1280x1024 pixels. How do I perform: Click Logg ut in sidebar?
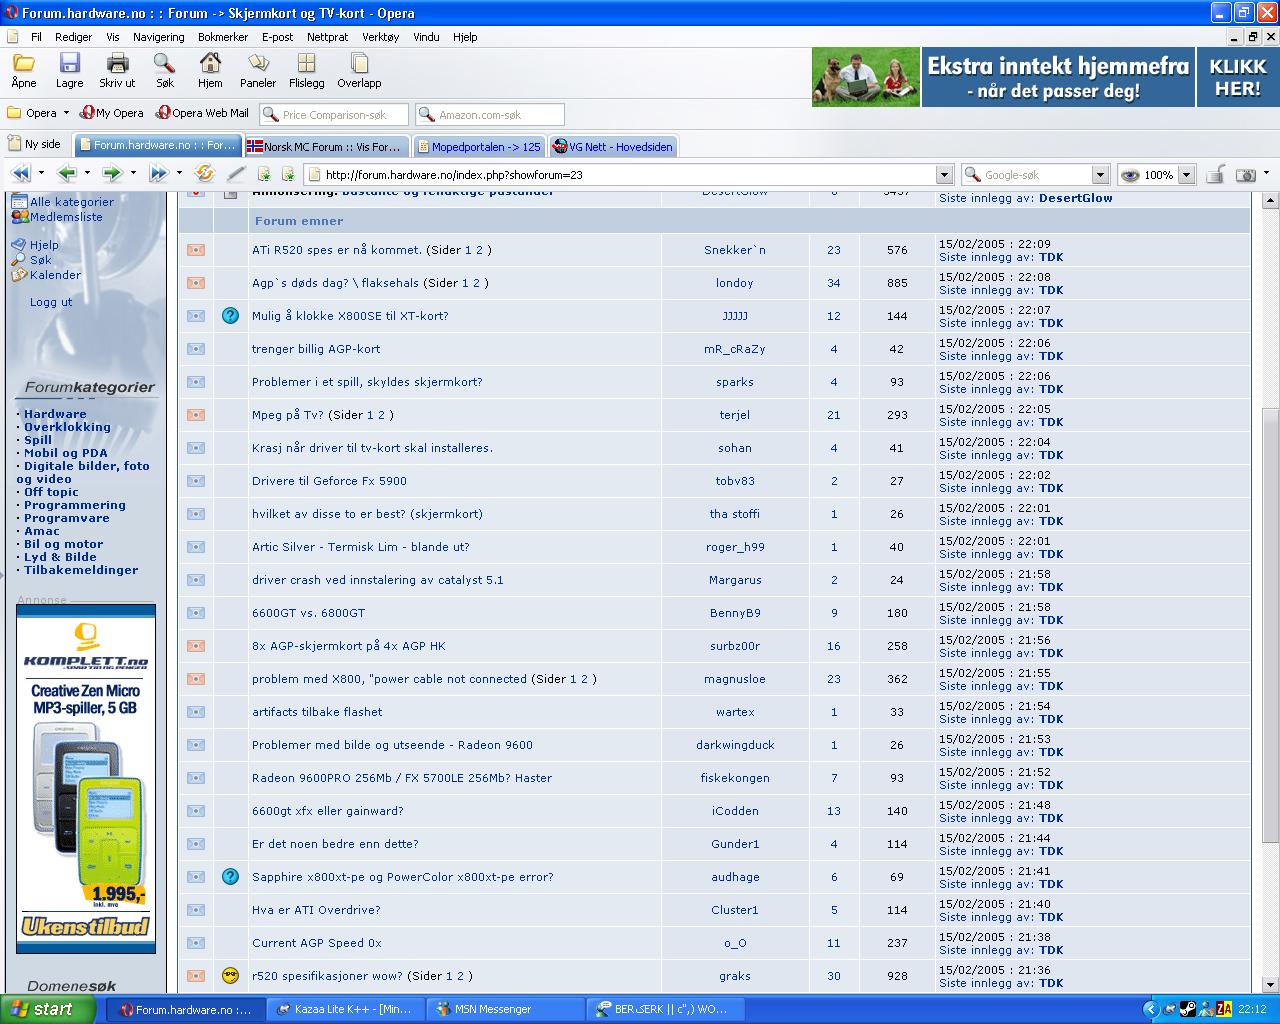51,302
